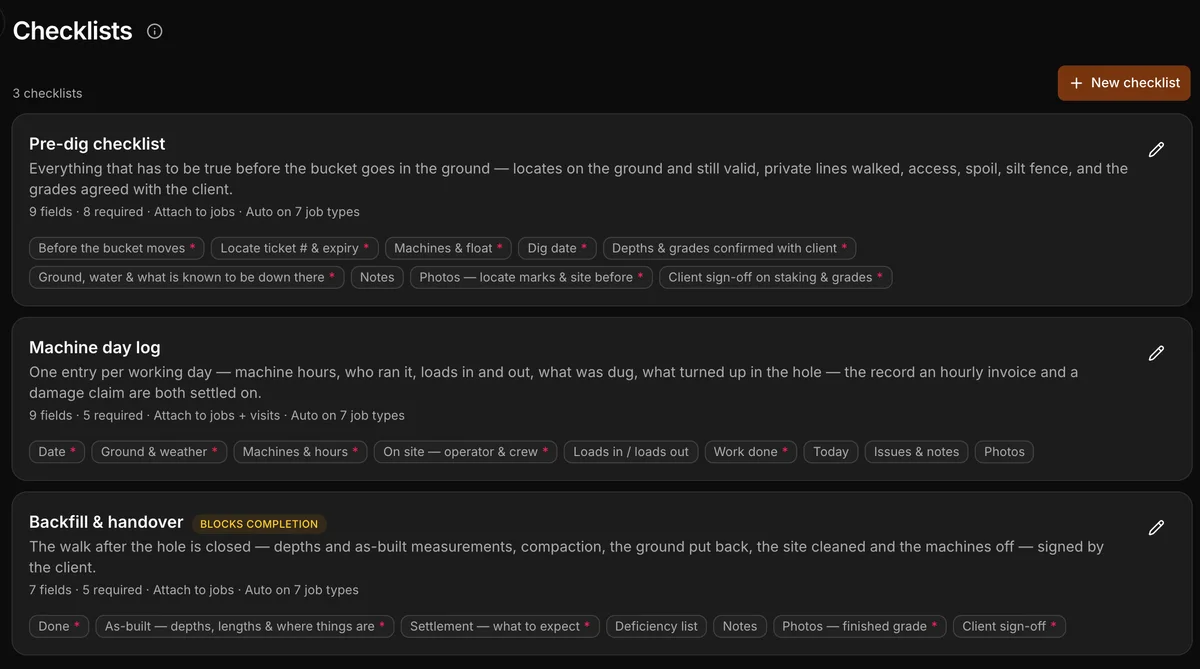Click Pre-dig '9 fields · 8 required' summary line

pos(194,212)
